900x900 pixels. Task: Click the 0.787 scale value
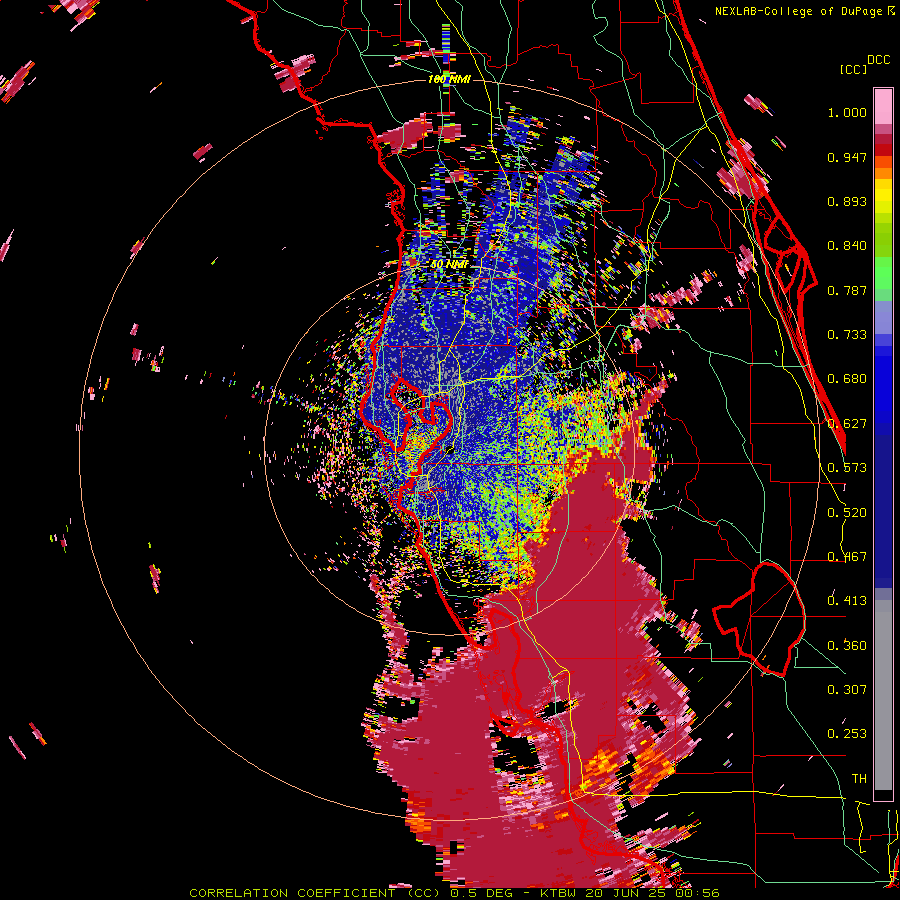[x=847, y=290]
